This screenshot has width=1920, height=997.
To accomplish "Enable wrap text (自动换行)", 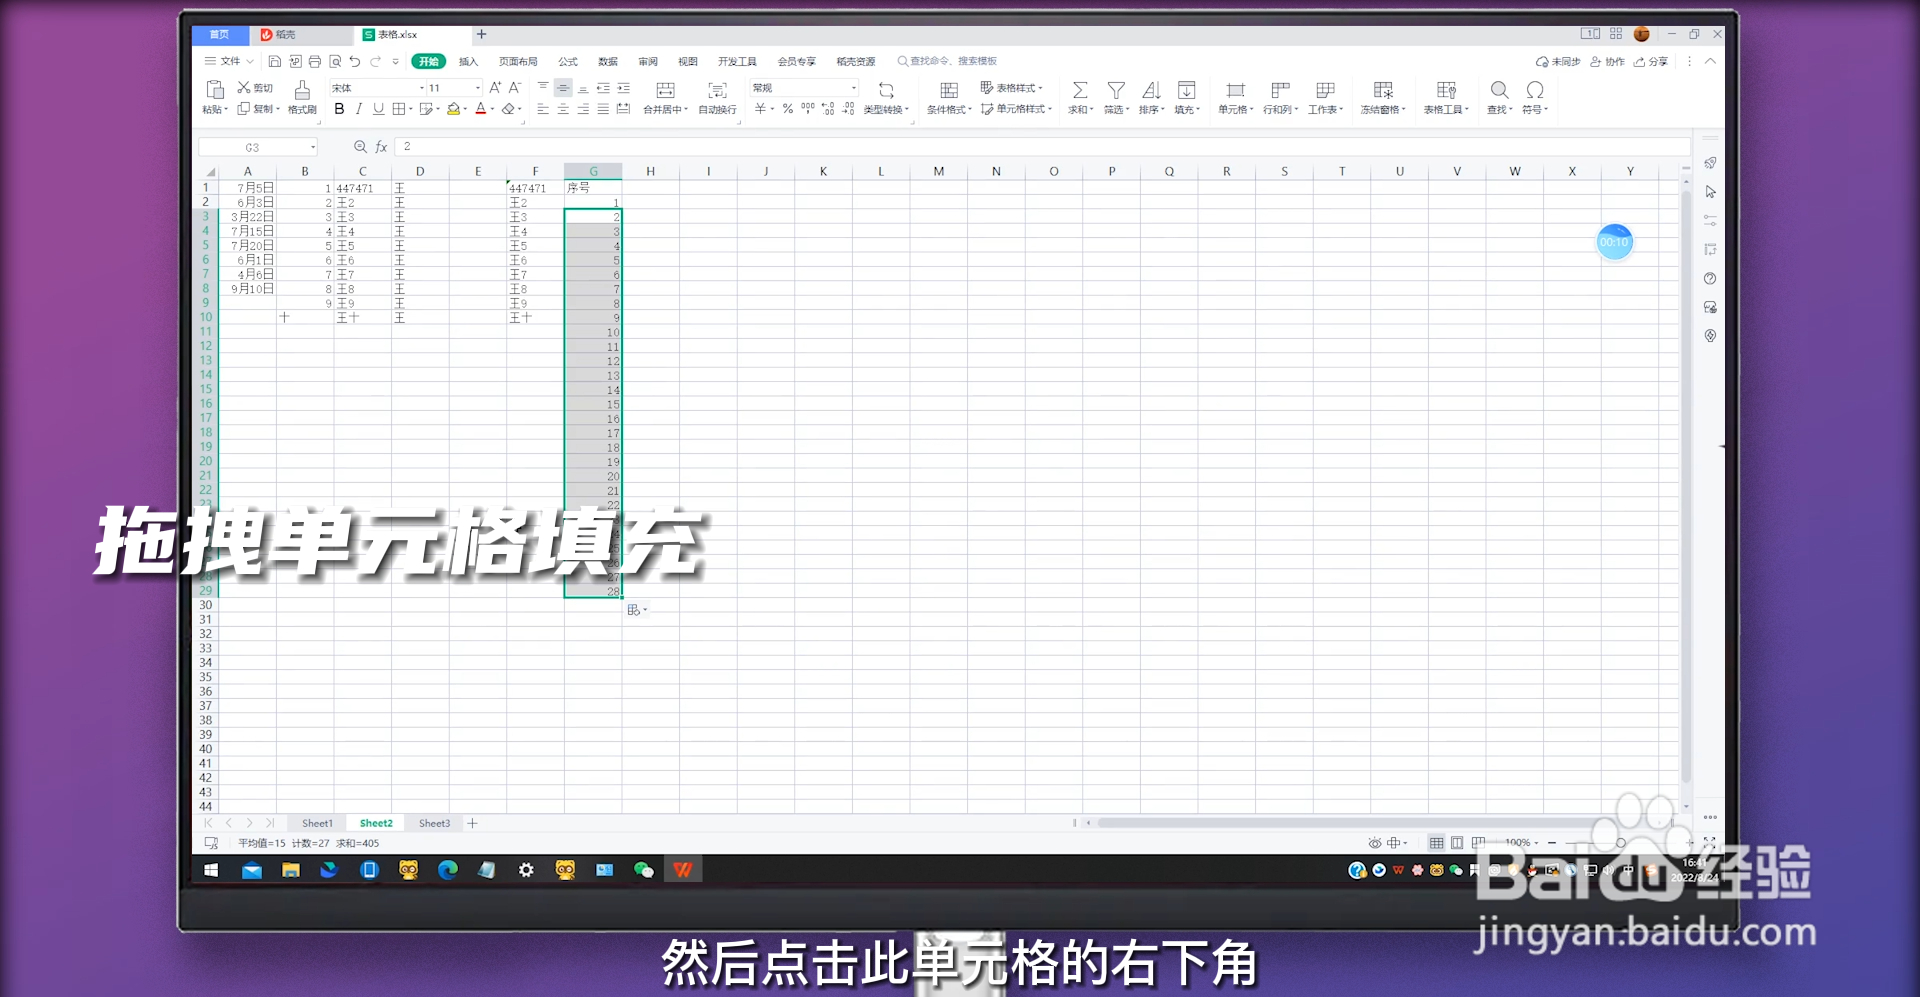I will 716,97.
